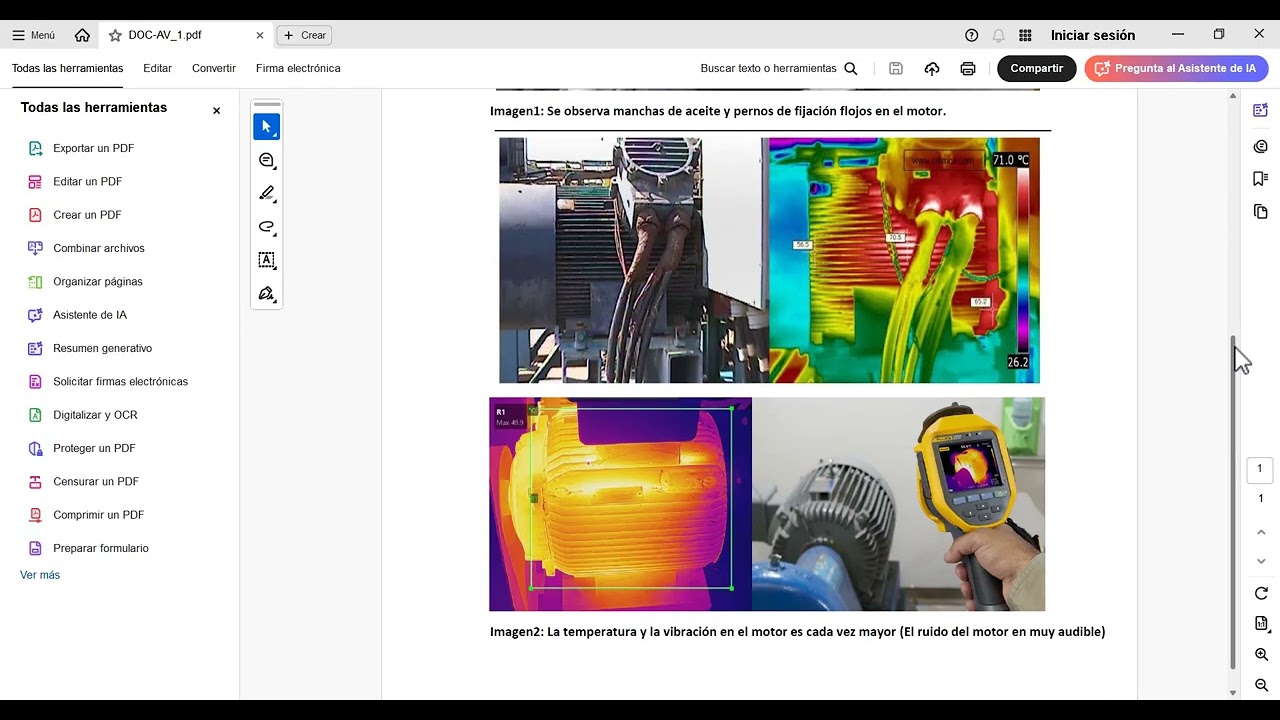Open the comments icon in the right rail
The height and width of the screenshot is (720, 1280).
tap(1260, 147)
